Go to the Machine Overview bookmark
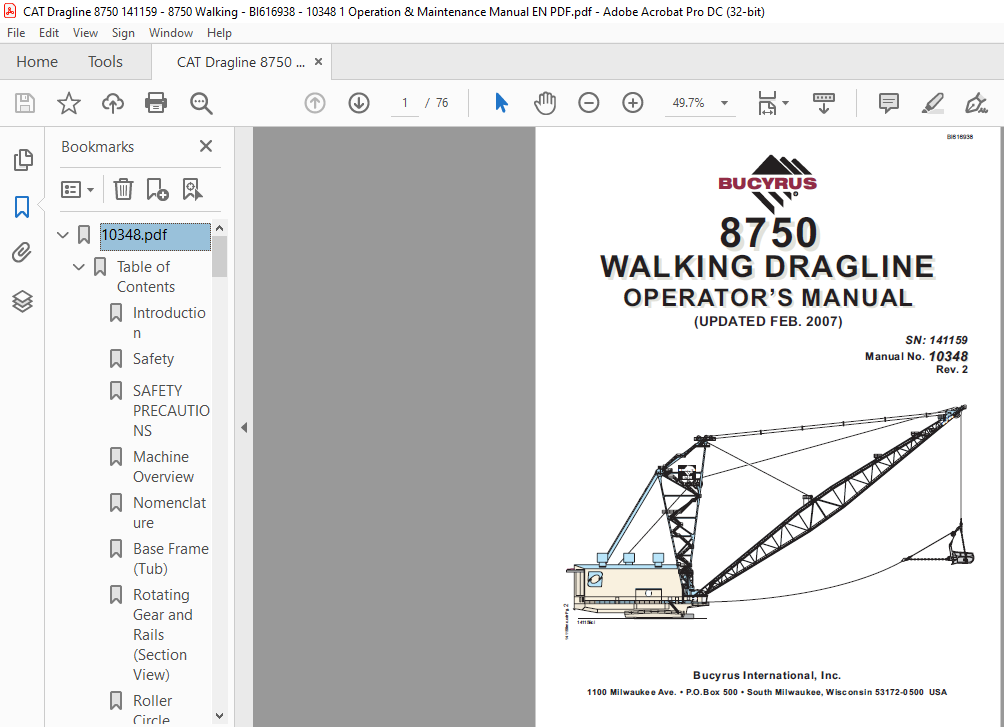1004x727 pixels. (x=163, y=467)
